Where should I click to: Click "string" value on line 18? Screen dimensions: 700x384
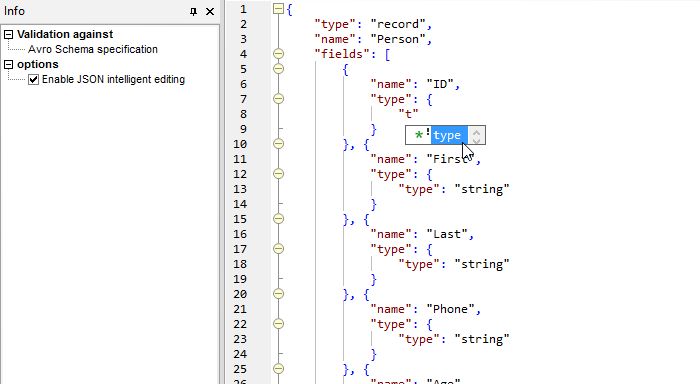482,264
